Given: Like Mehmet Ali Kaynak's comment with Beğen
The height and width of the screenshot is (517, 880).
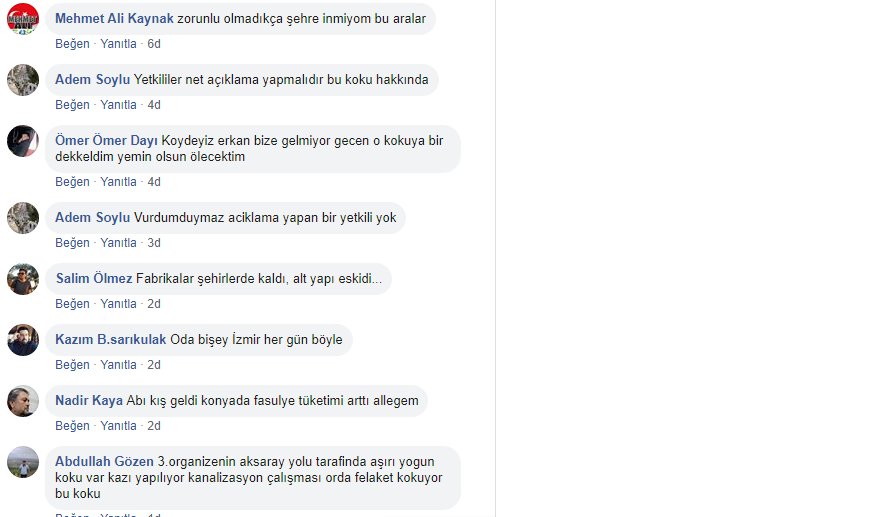Looking at the screenshot, I should [x=72, y=44].
